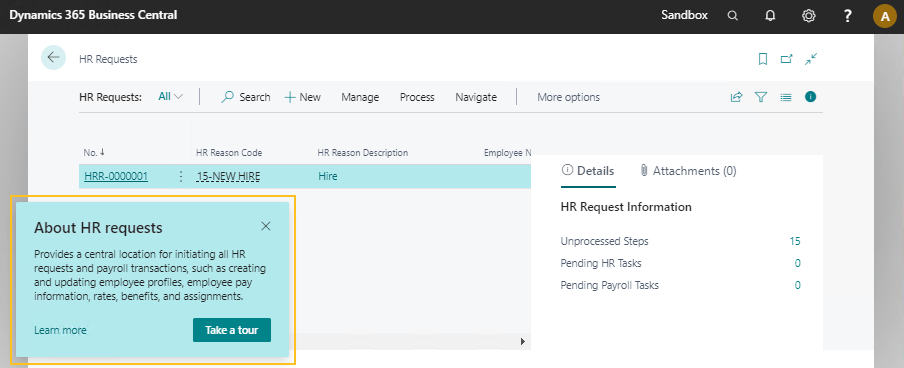Viewport: 904px width, 368px height.
Task: Switch to the Attachments (0) tab
Action: pos(688,171)
